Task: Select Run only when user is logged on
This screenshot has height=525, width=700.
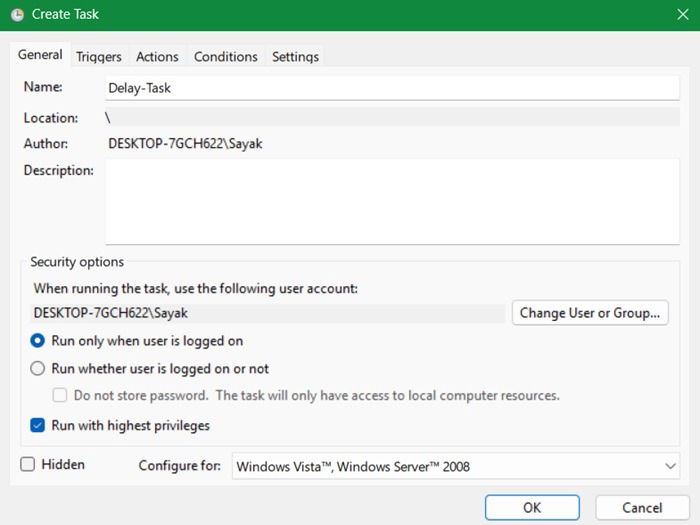Action: click(x=38, y=341)
